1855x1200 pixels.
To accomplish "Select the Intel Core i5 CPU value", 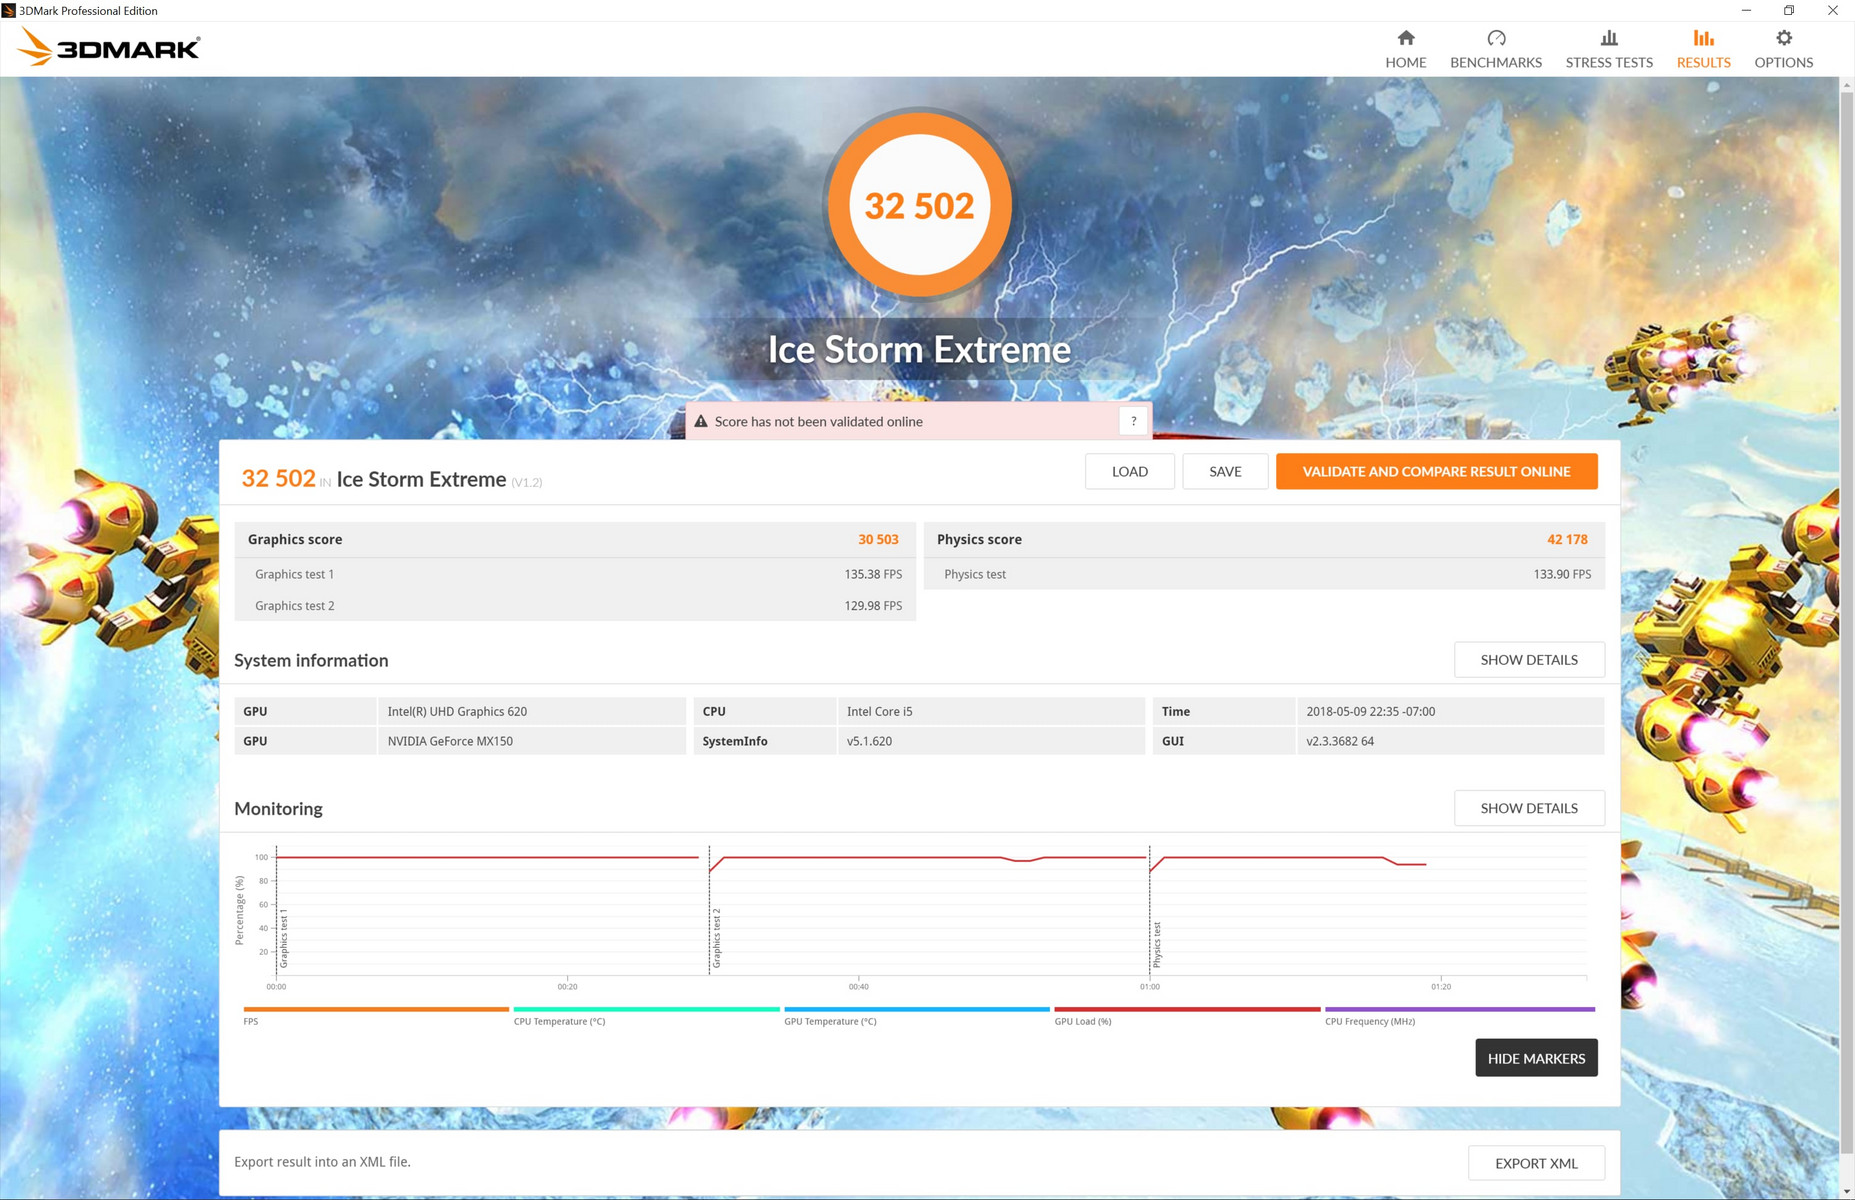I will point(880,711).
